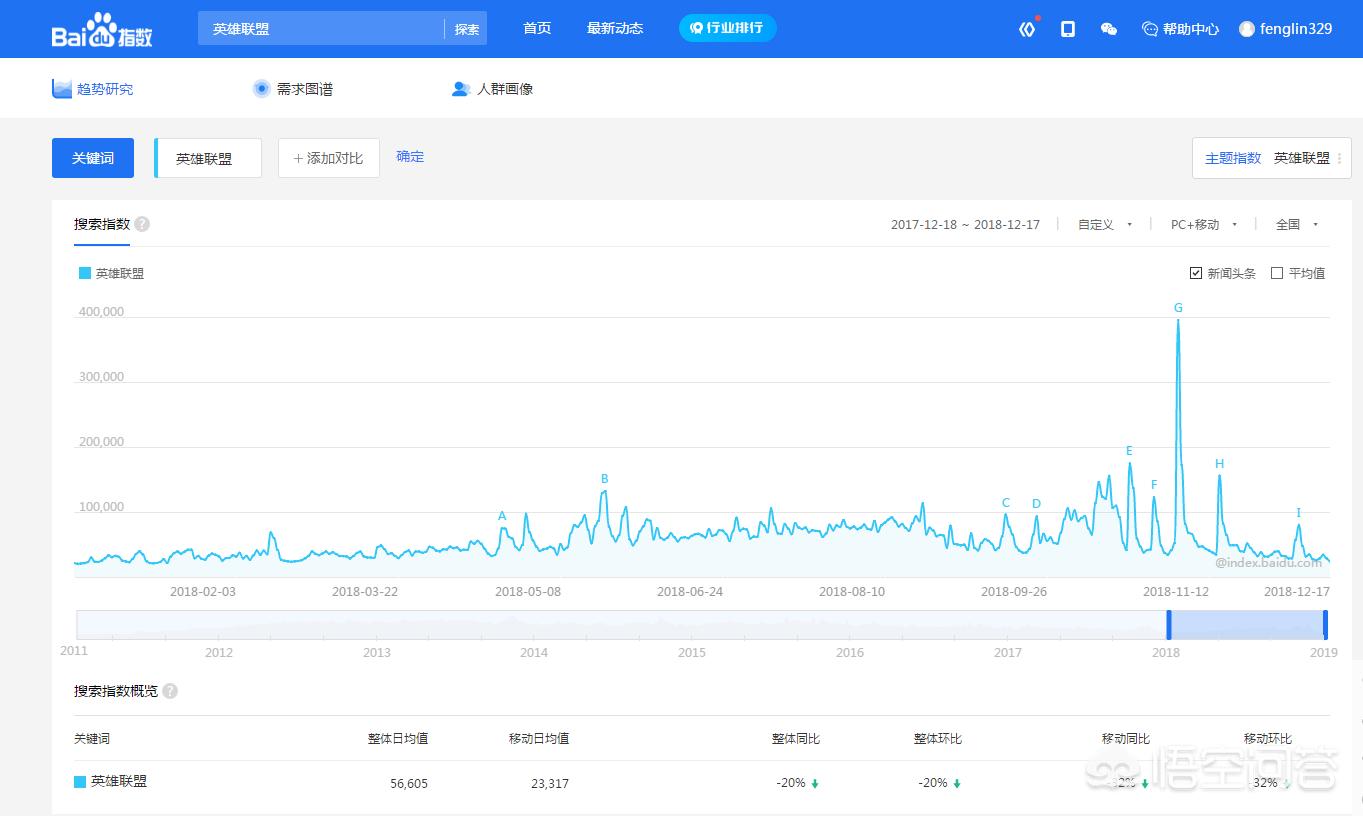Click the 行业排行 pill button
Image resolution: width=1363 pixels, height=816 pixels.
pyautogui.click(x=728, y=28)
